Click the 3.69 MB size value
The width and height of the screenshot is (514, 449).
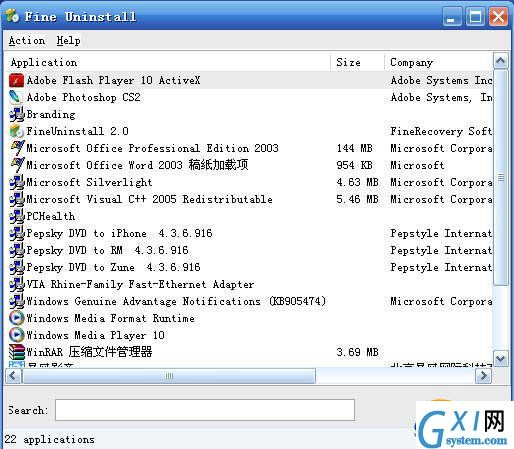(357, 352)
